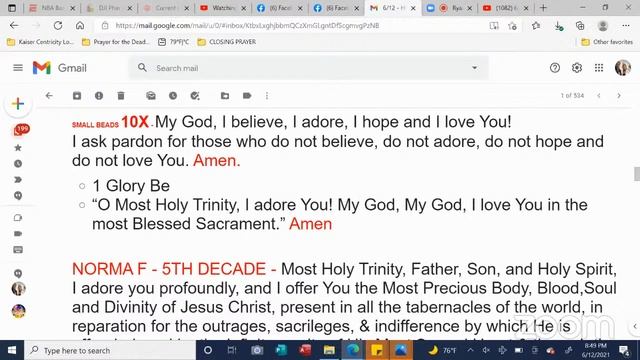This screenshot has height=360, width=640.
Task: Open Task View on taskbar
Action: click(232, 350)
